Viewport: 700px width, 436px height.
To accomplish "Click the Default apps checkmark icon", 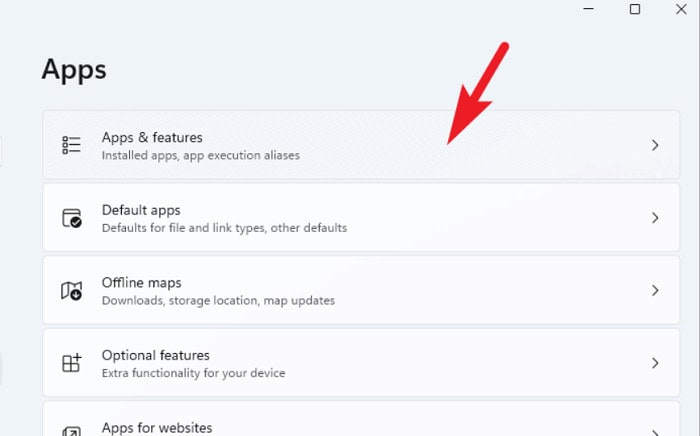I will 71,218.
